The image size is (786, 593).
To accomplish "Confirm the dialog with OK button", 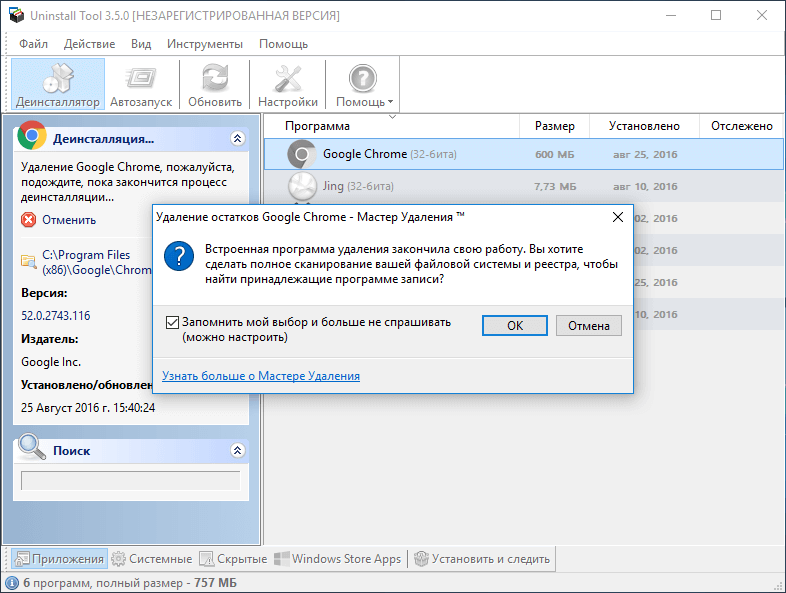I will (515, 326).
